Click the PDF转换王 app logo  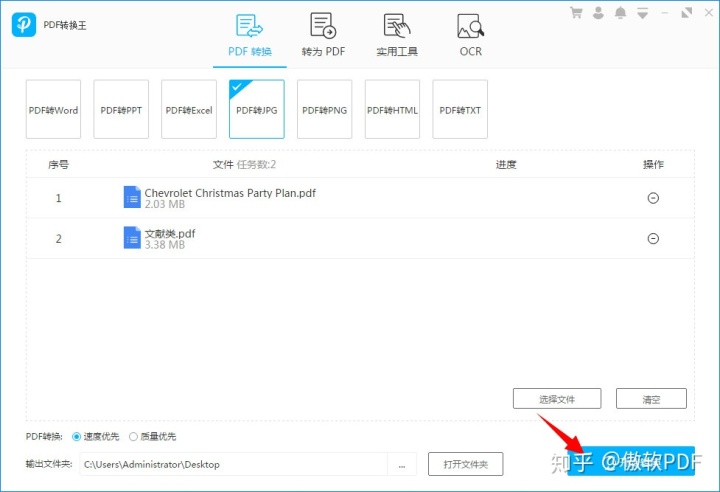point(24,25)
